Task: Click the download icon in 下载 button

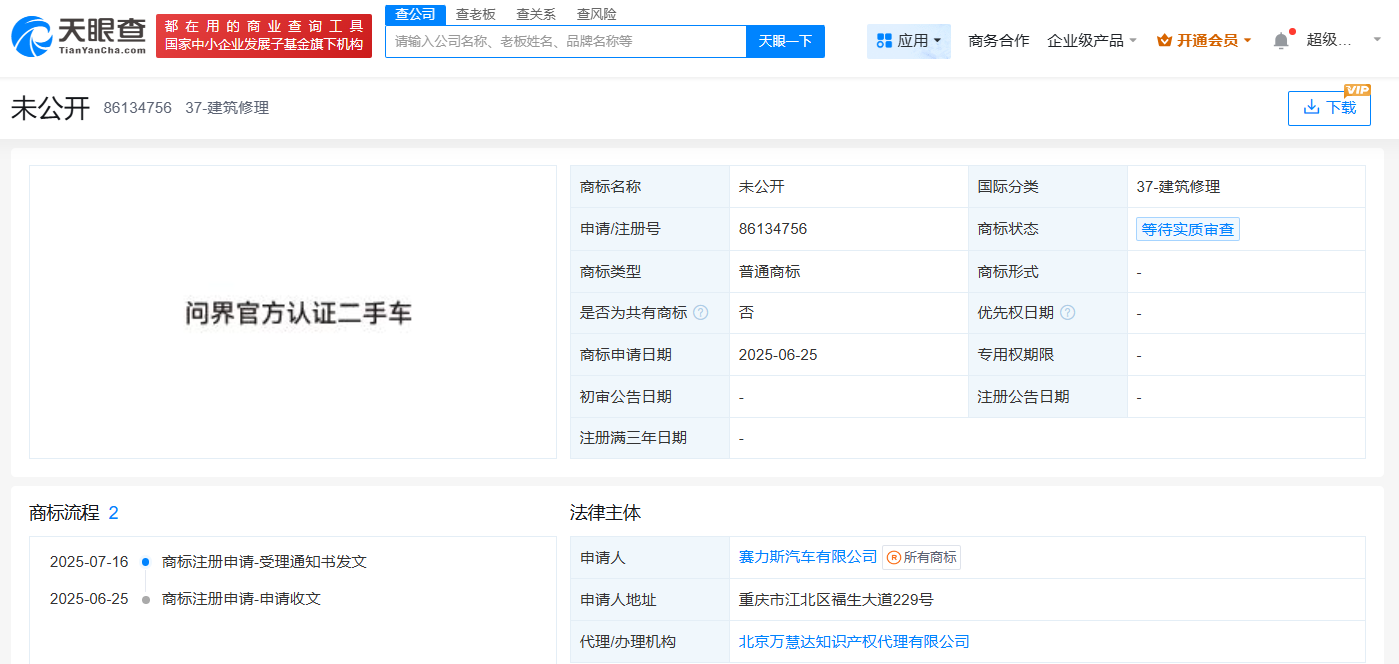Action: tap(1311, 107)
